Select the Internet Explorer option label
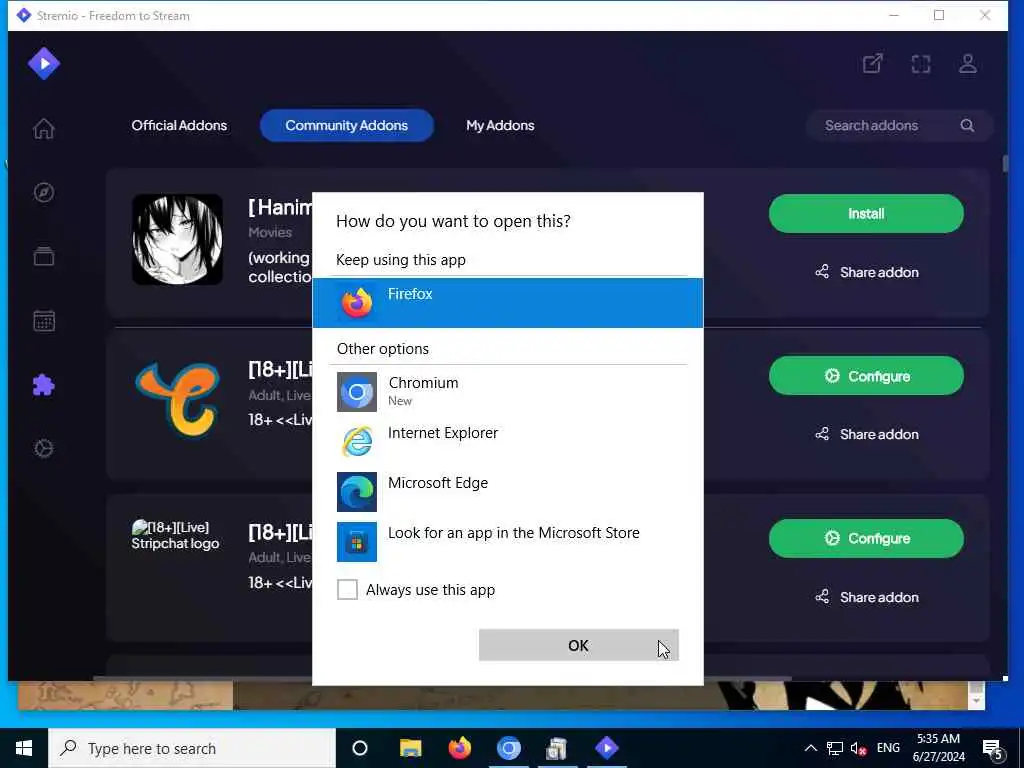The image size is (1024, 768). point(443,432)
